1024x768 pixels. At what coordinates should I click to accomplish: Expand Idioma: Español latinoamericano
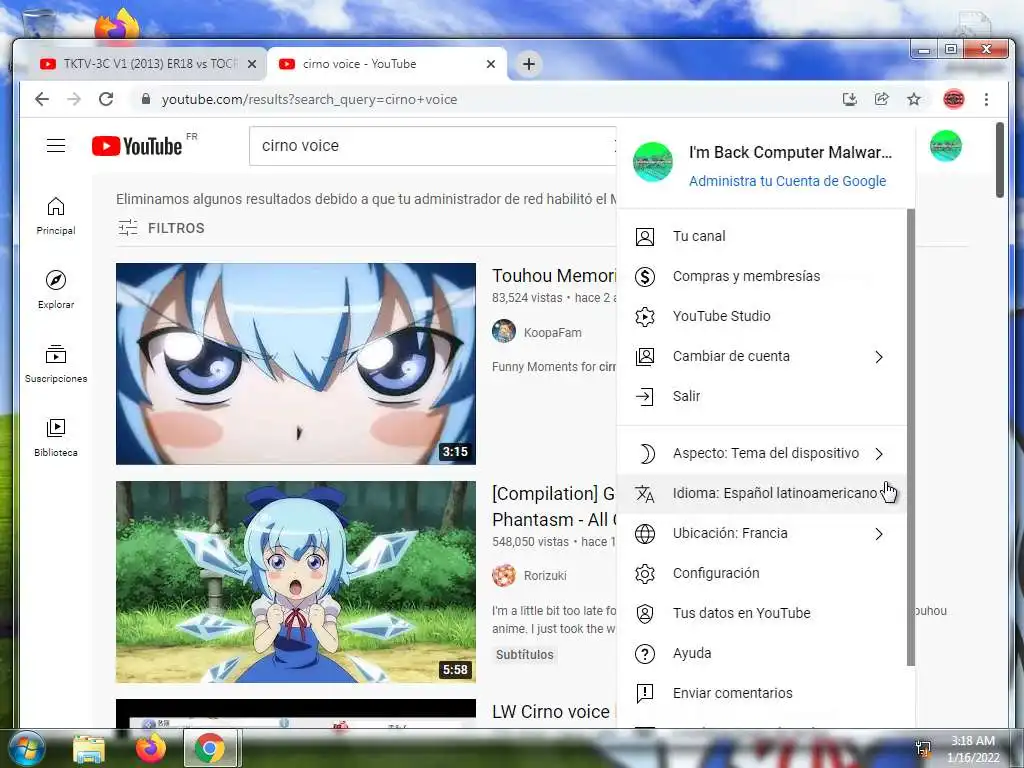click(762, 493)
